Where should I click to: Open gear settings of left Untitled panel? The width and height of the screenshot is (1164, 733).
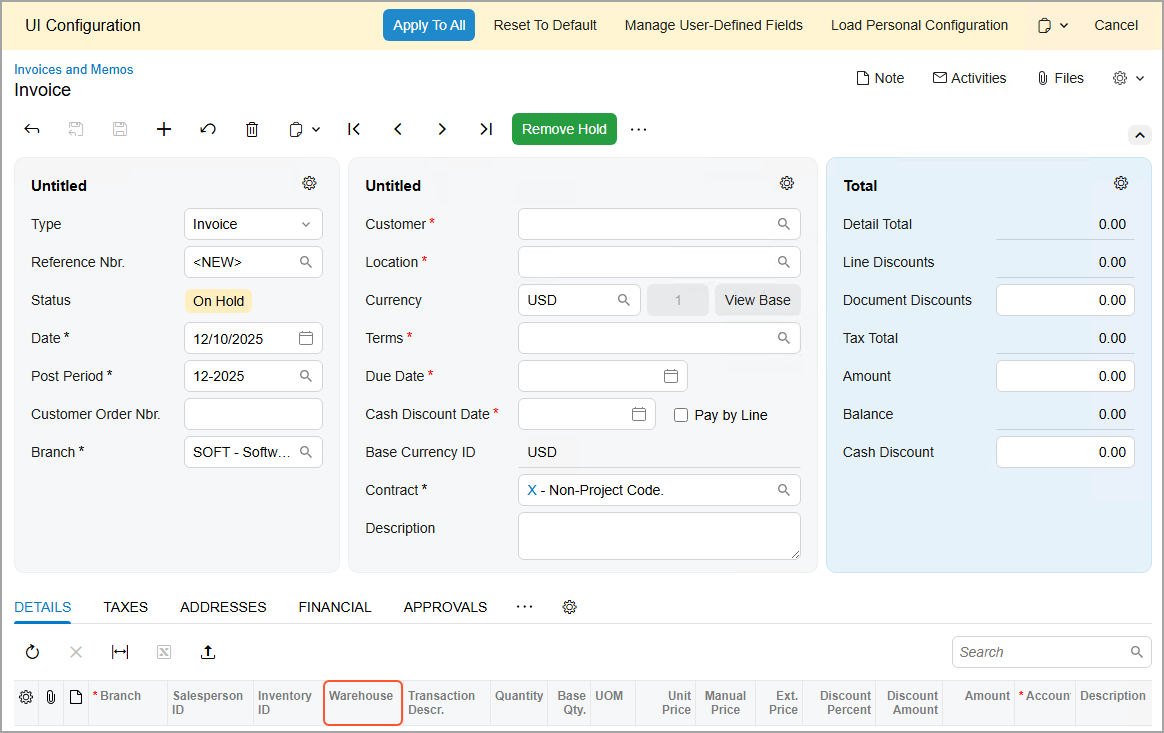tap(310, 183)
